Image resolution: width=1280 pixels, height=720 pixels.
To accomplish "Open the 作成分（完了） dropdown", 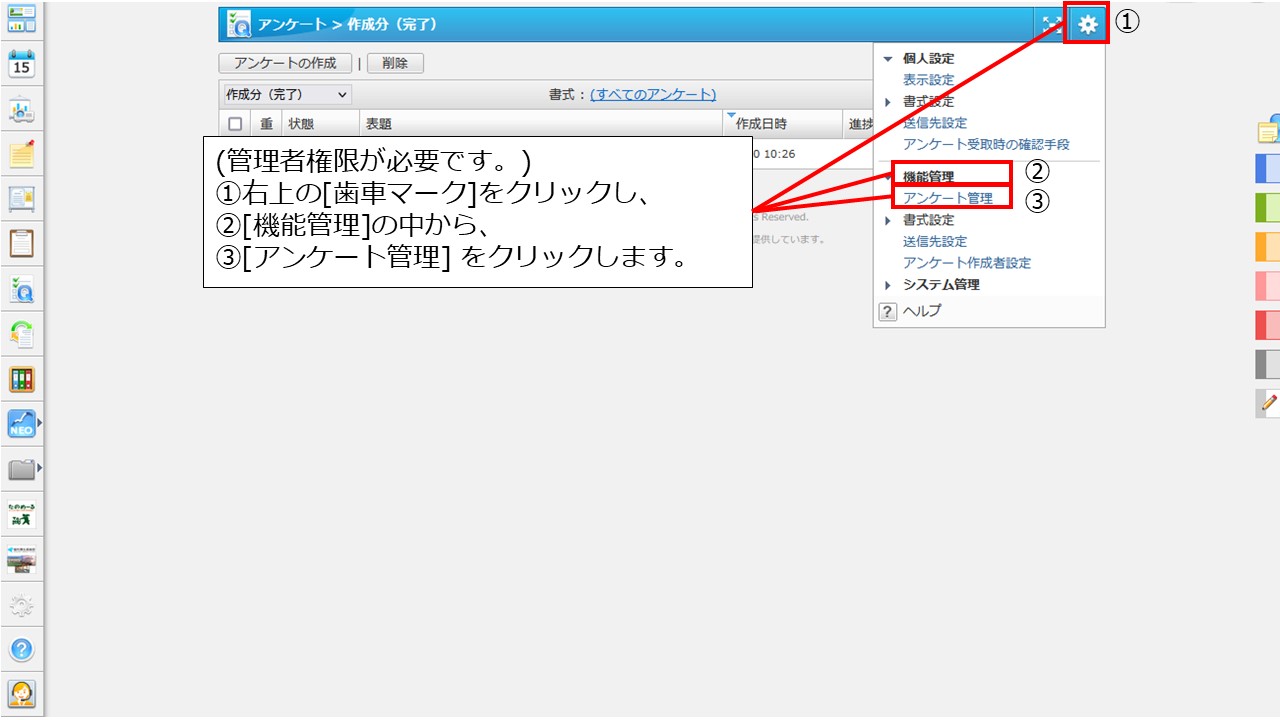I will pyautogui.click(x=286, y=94).
